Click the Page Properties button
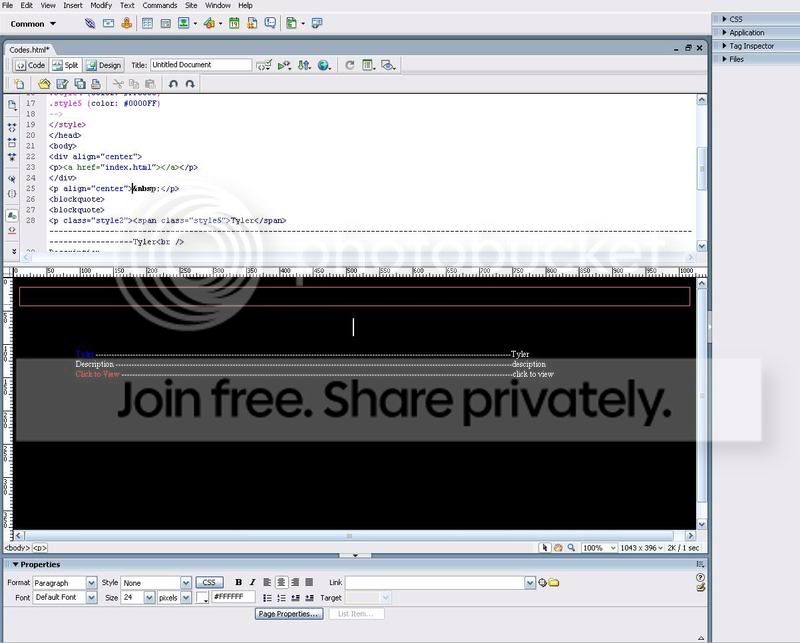Screen dimensions: 800x643 tap(289, 614)
